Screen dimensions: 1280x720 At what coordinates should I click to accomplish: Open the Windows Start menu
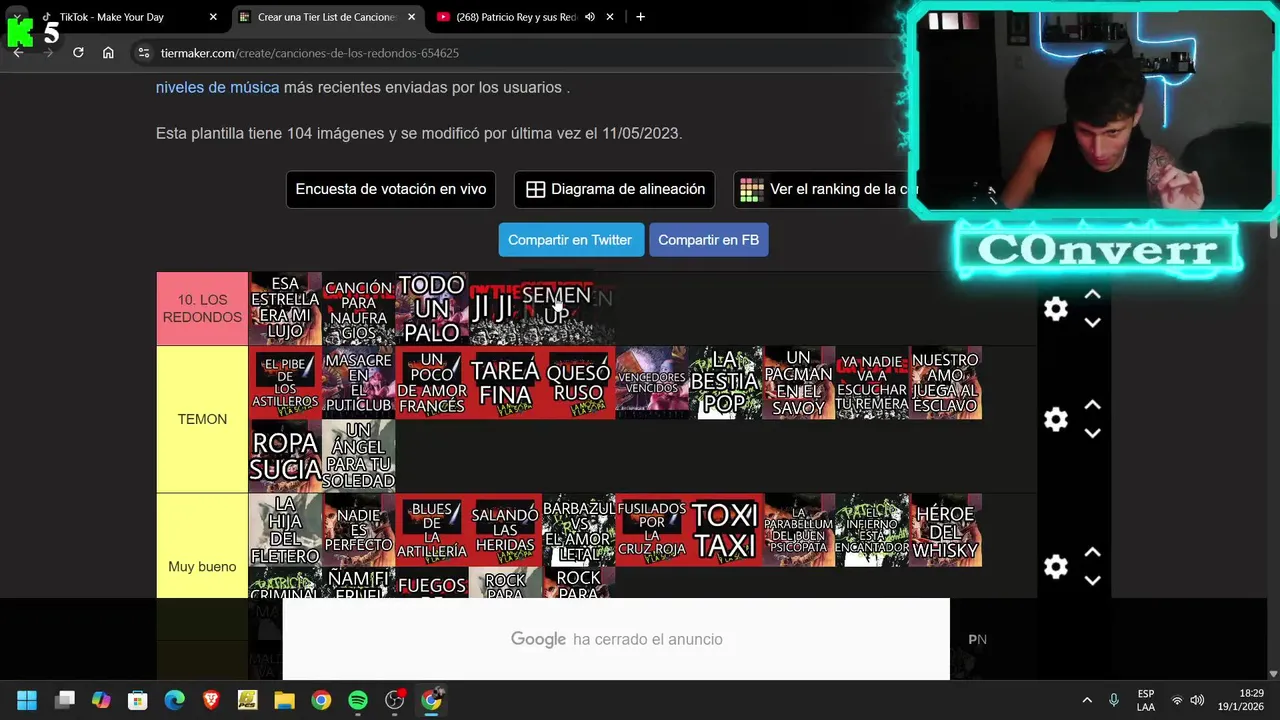[27, 700]
